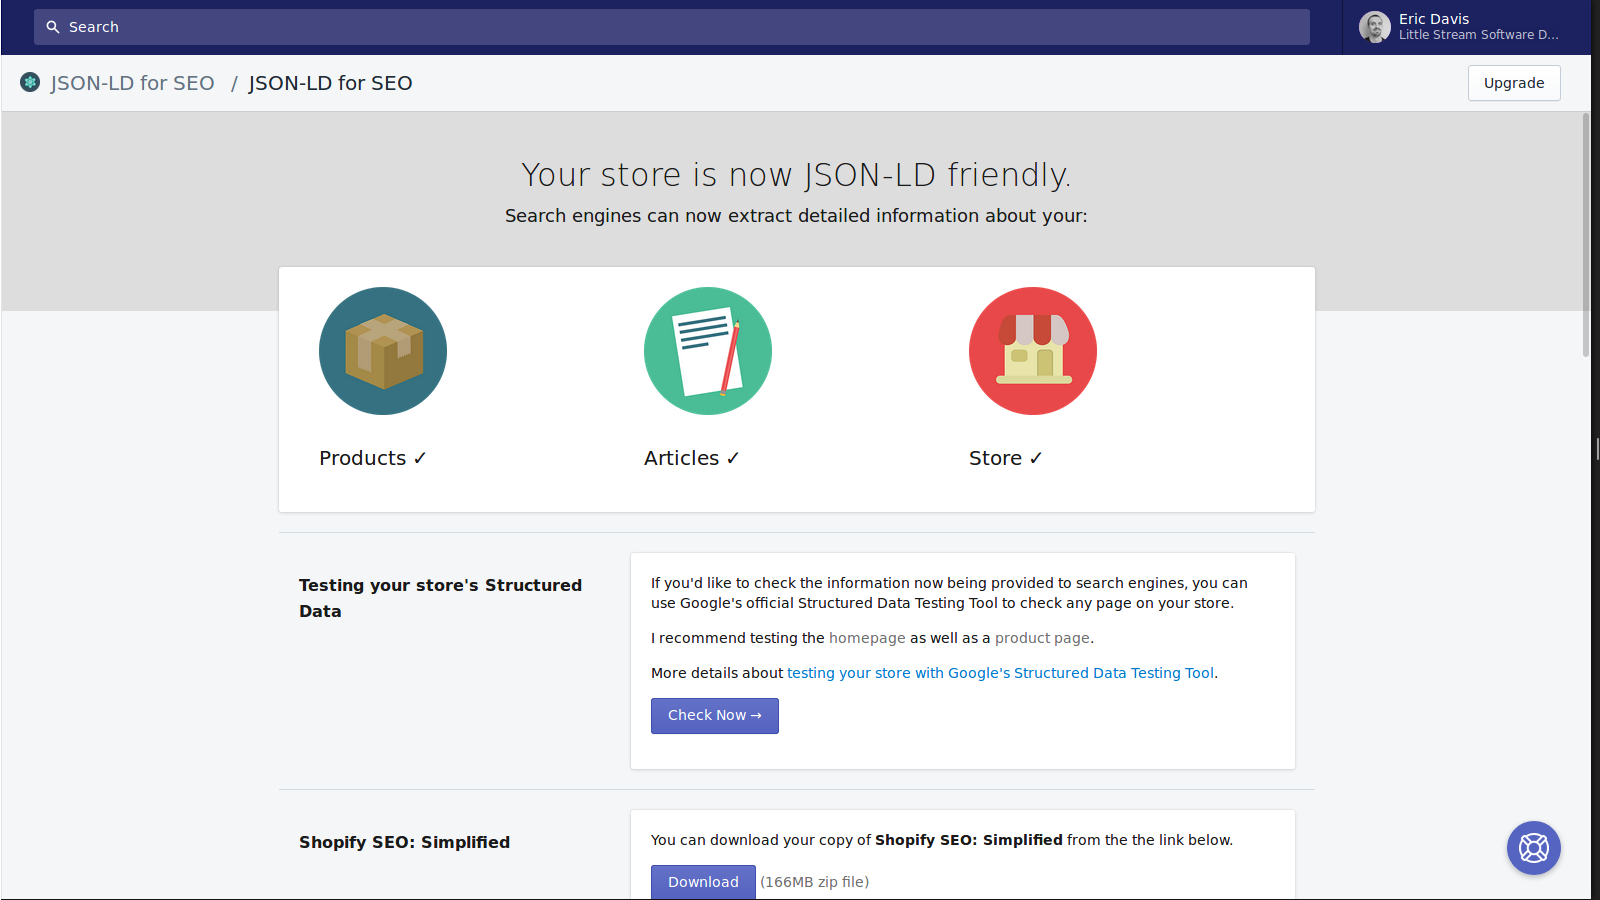
Task: Open the homepage testing link
Action: point(867,638)
